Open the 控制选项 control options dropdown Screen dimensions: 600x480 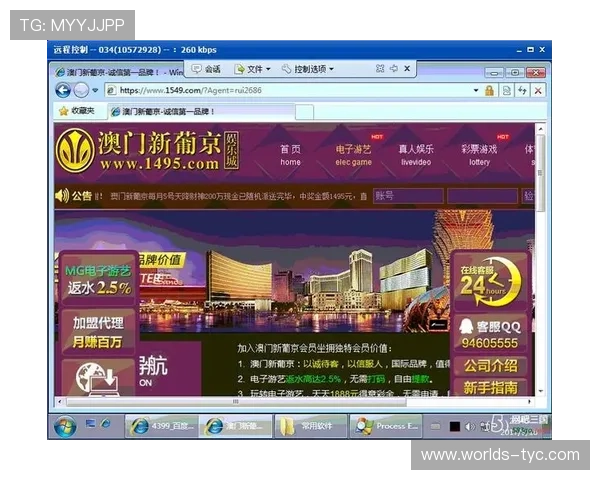[x=308, y=69]
